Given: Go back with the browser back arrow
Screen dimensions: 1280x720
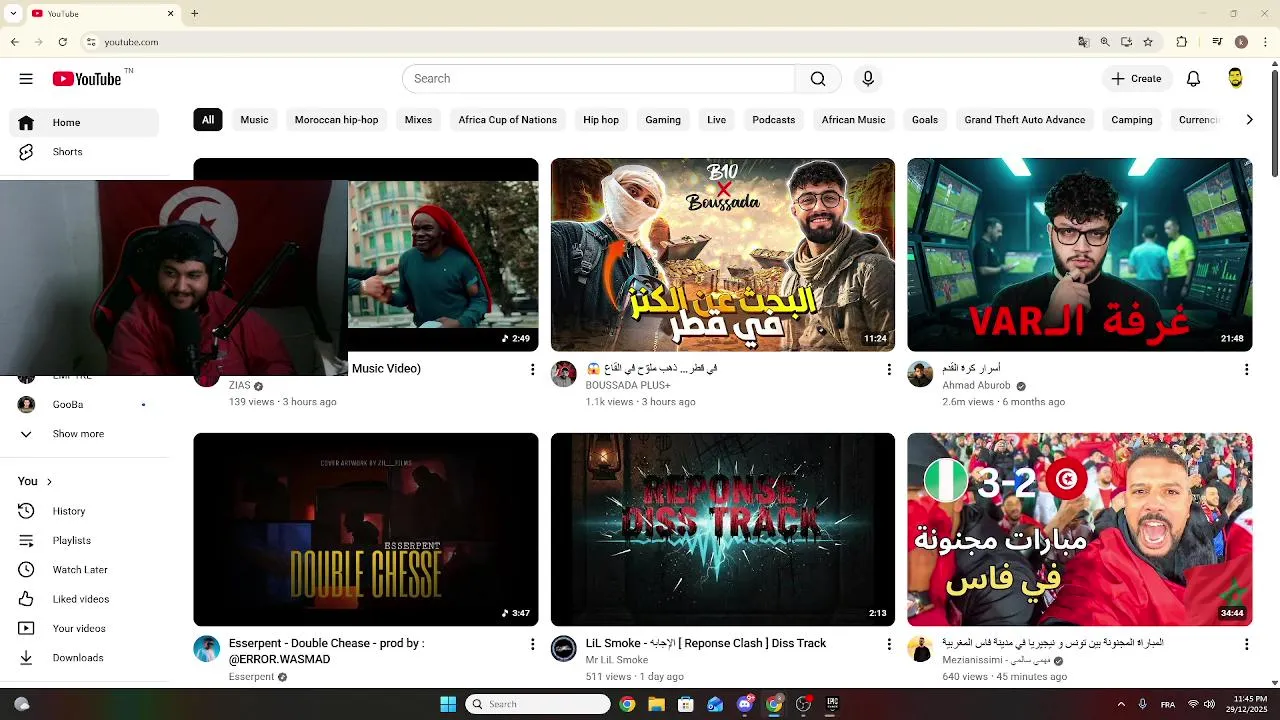Looking at the screenshot, I should [14, 42].
